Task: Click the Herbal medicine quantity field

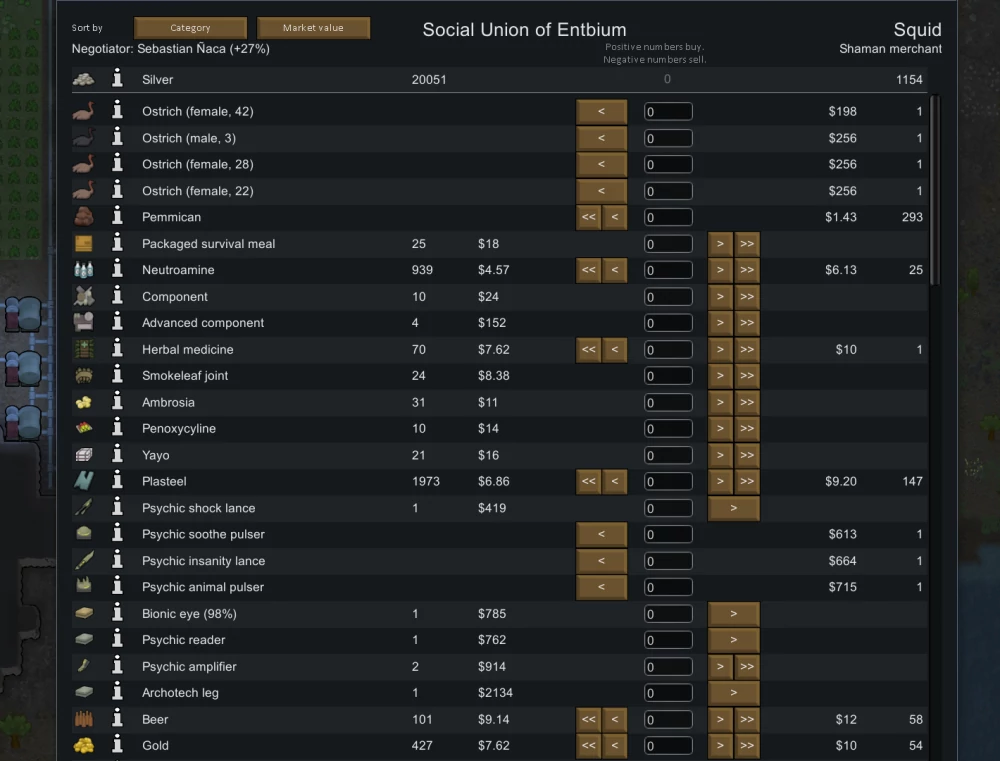Action: pos(668,350)
